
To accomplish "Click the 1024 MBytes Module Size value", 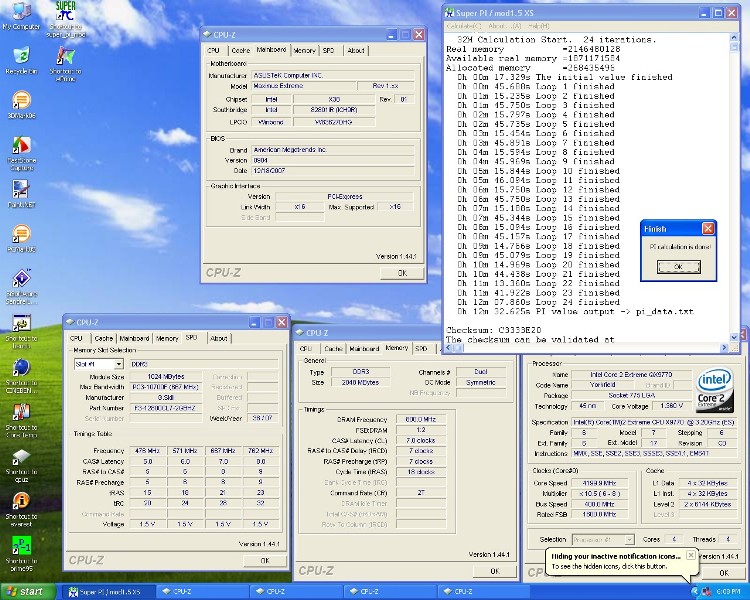I will [x=165, y=377].
